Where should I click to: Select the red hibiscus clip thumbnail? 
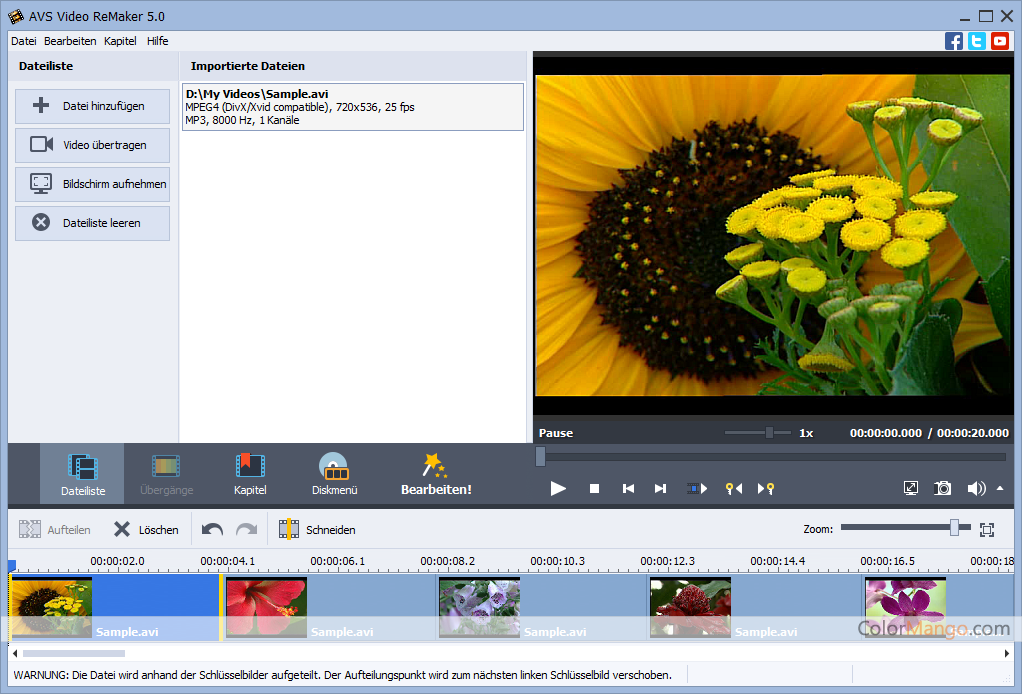(x=266, y=607)
